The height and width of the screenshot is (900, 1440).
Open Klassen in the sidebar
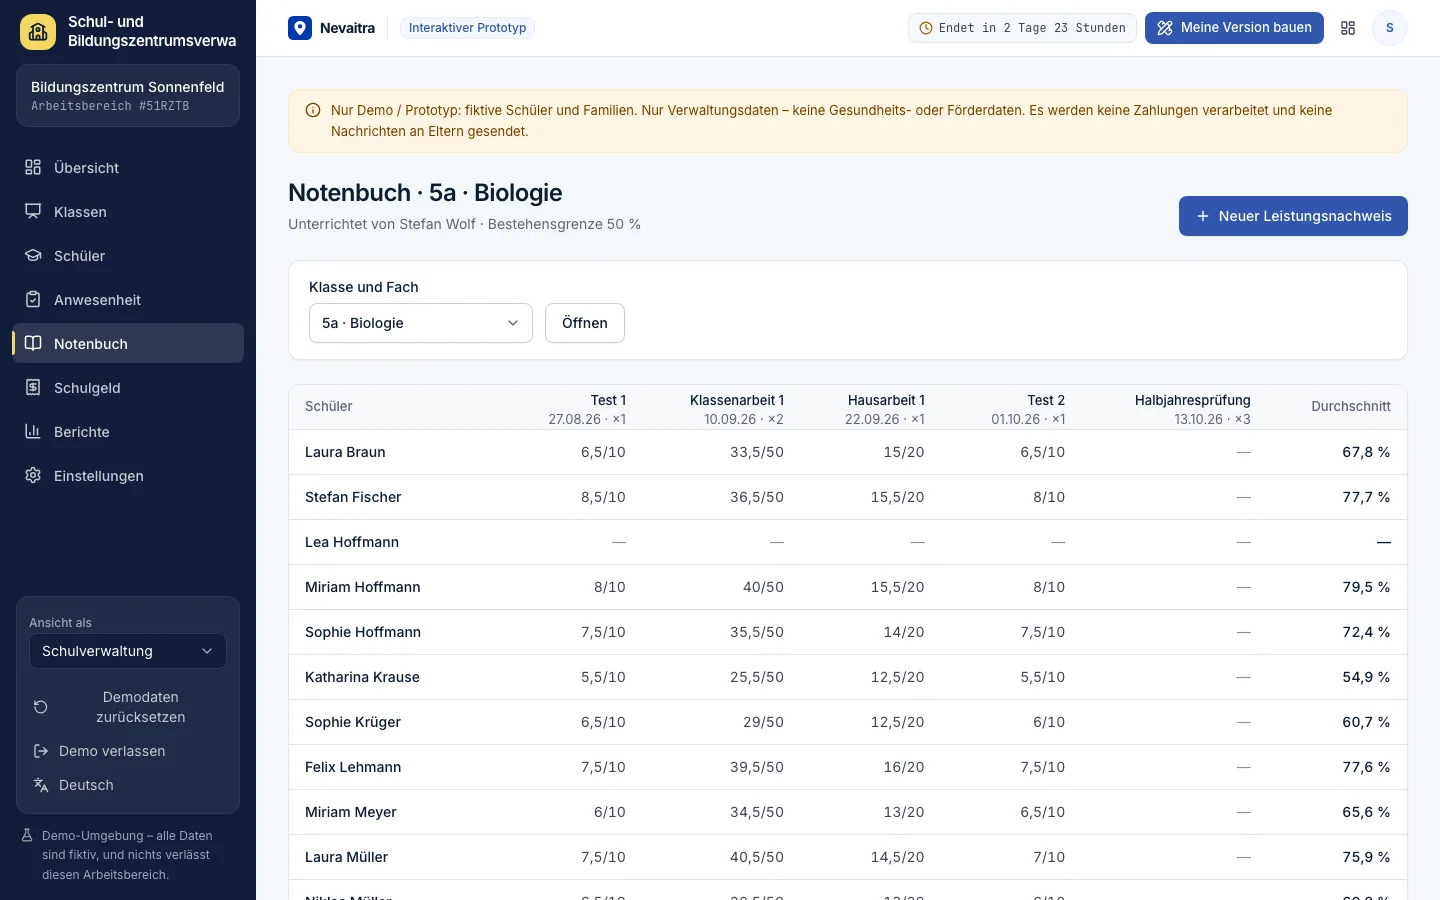coord(128,211)
